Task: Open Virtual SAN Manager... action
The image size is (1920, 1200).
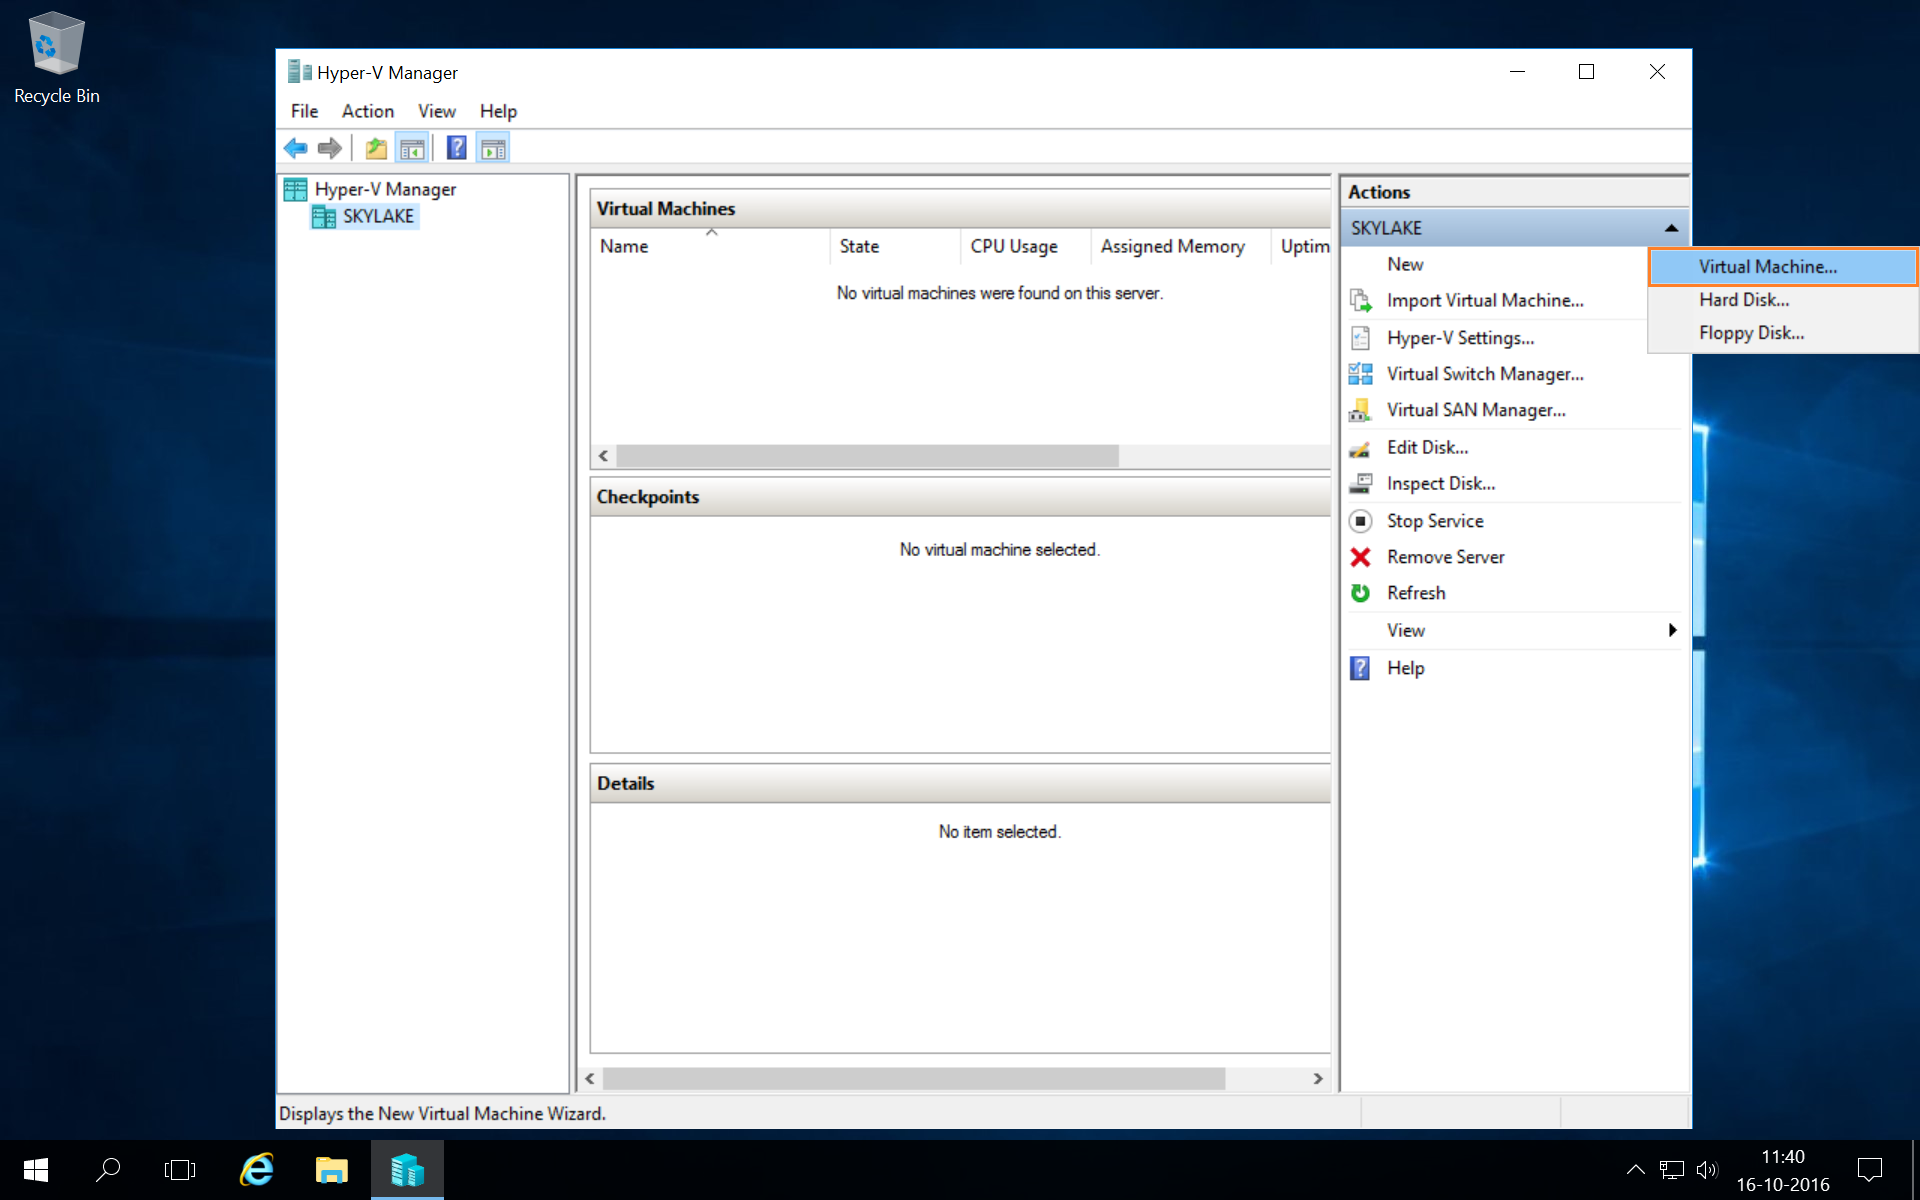Action: tap(1476, 410)
